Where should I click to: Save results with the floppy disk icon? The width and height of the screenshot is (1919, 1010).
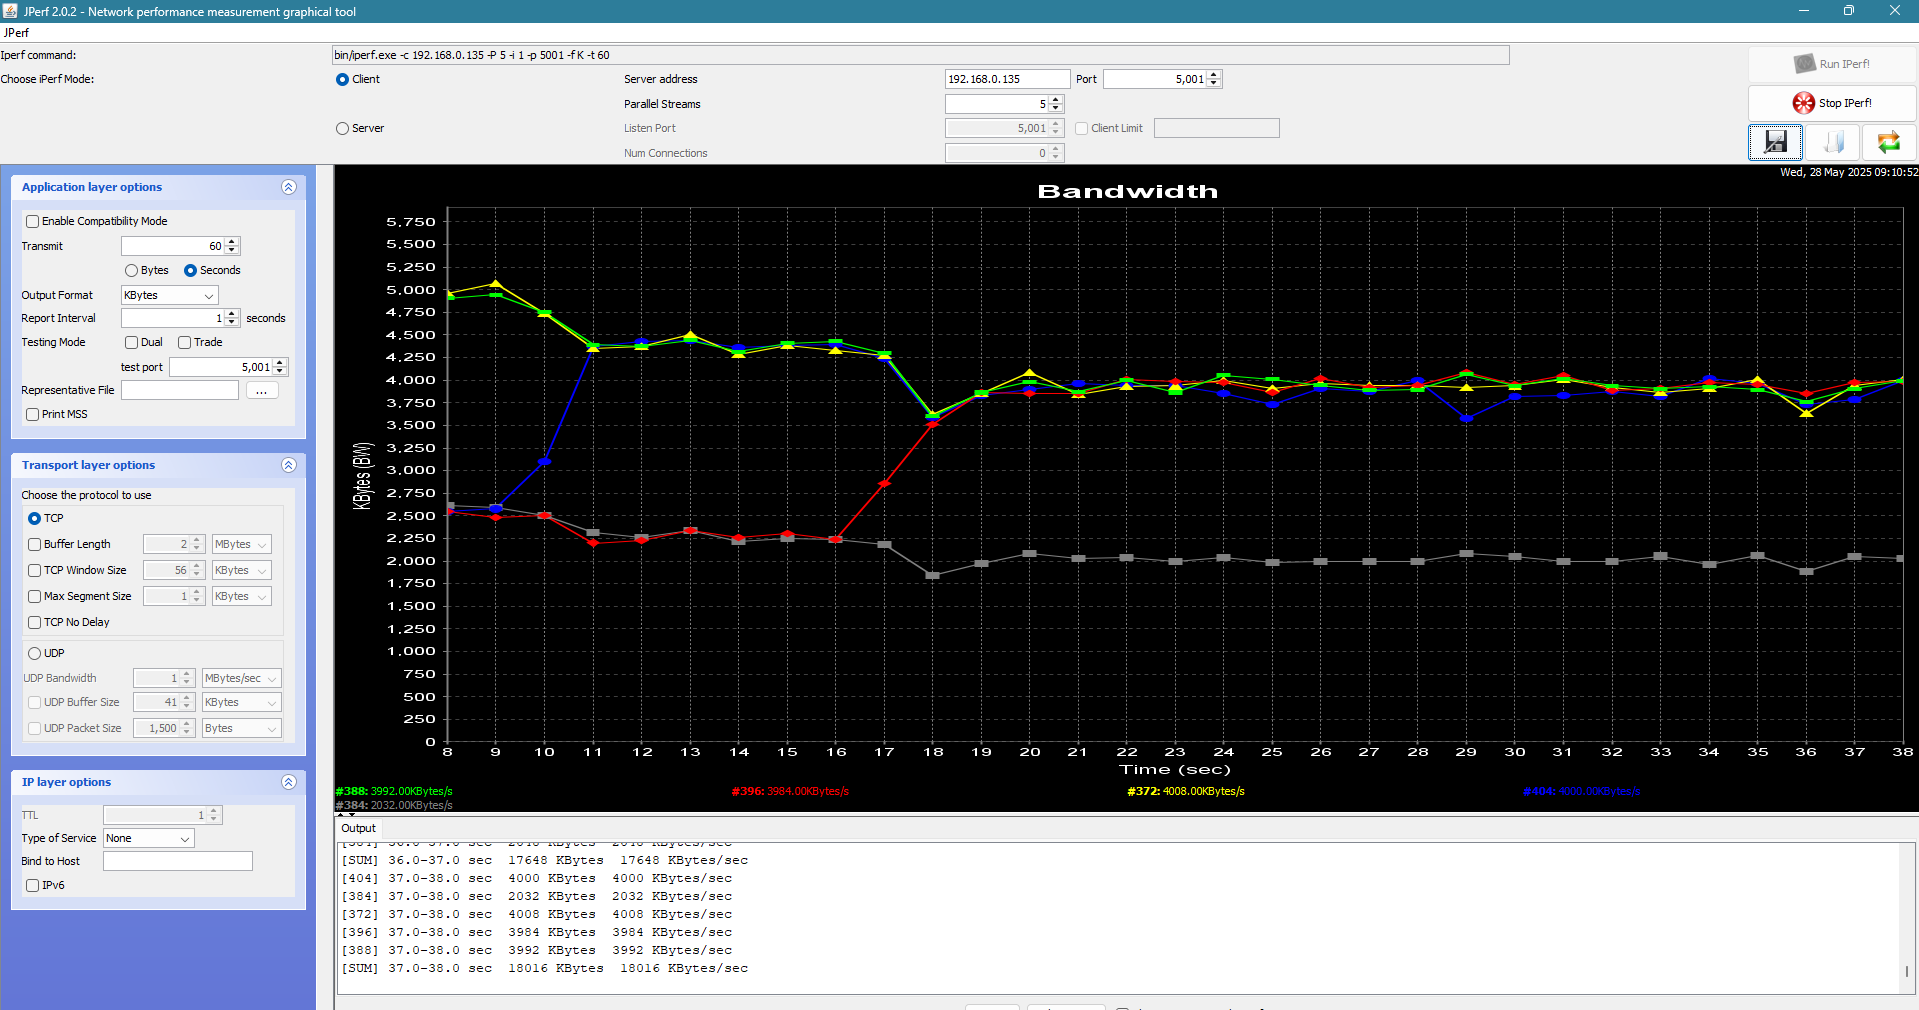coord(1775,142)
